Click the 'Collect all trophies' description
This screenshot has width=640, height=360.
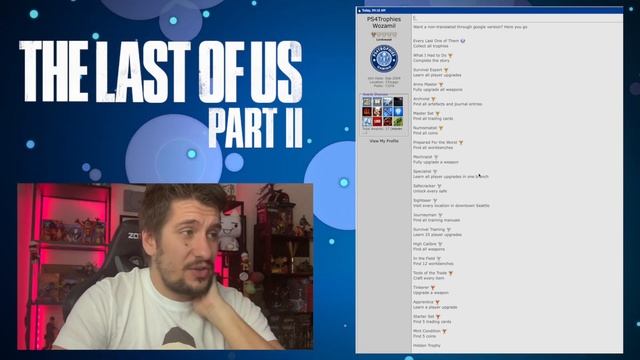coord(431,46)
